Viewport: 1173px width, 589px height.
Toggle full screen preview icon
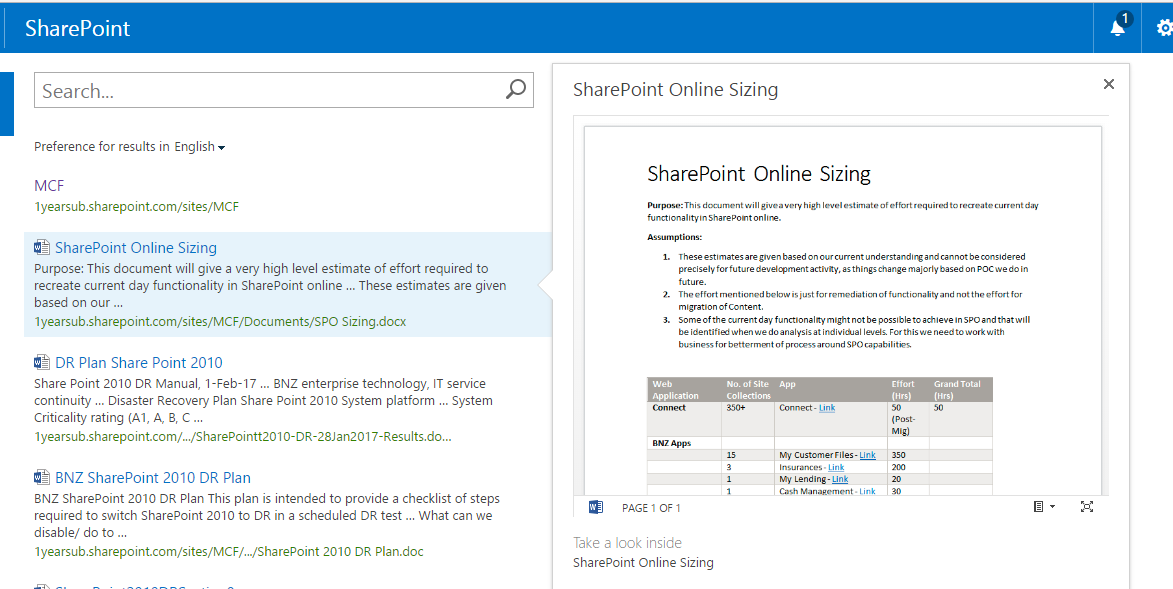point(1087,507)
